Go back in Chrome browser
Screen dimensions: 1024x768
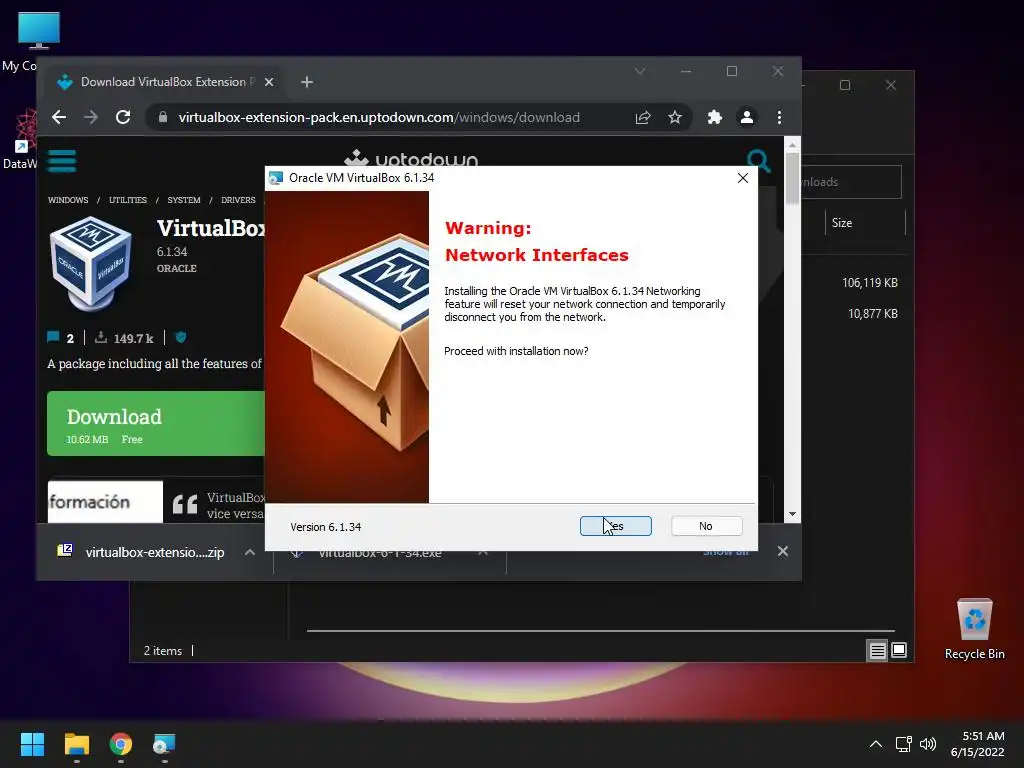click(x=59, y=117)
